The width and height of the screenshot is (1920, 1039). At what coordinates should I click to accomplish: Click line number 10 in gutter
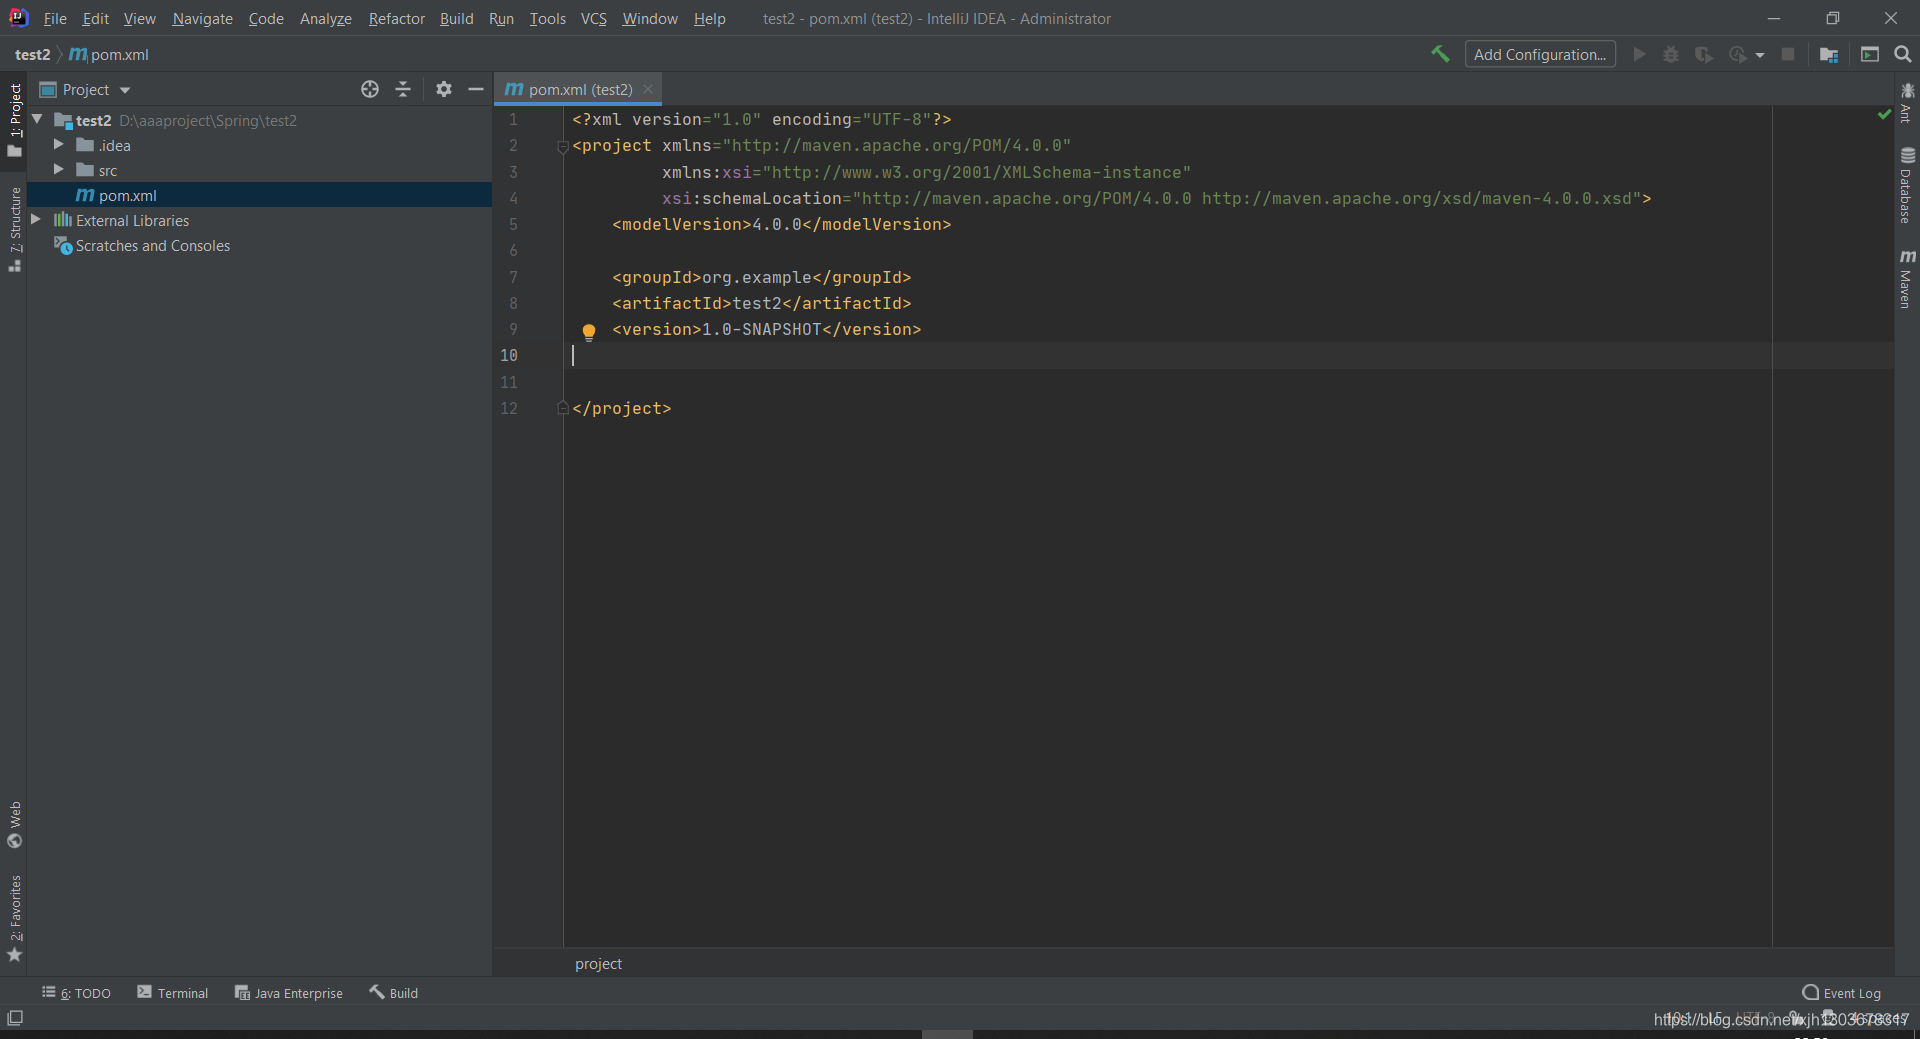pos(509,355)
